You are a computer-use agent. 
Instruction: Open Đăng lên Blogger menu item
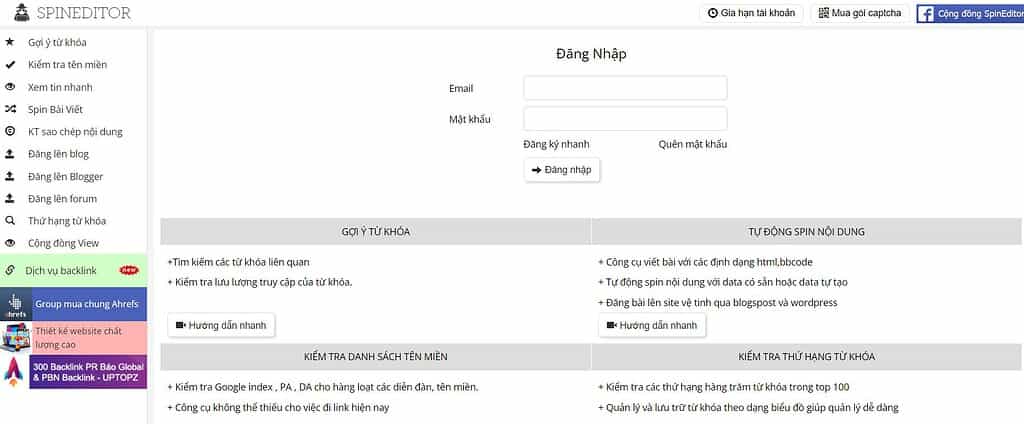[65, 176]
